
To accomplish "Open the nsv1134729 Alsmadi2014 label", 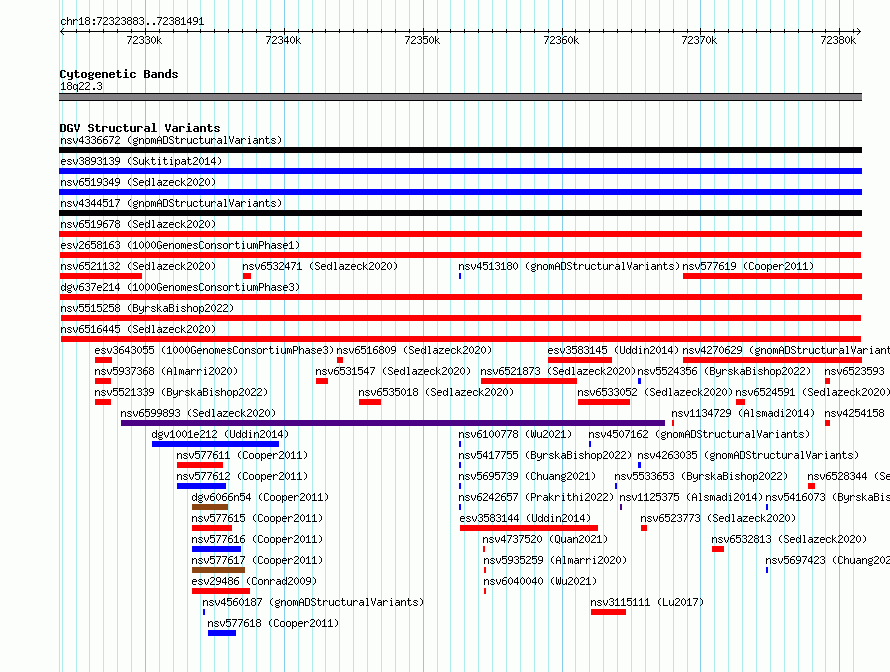I will tap(743, 413).
